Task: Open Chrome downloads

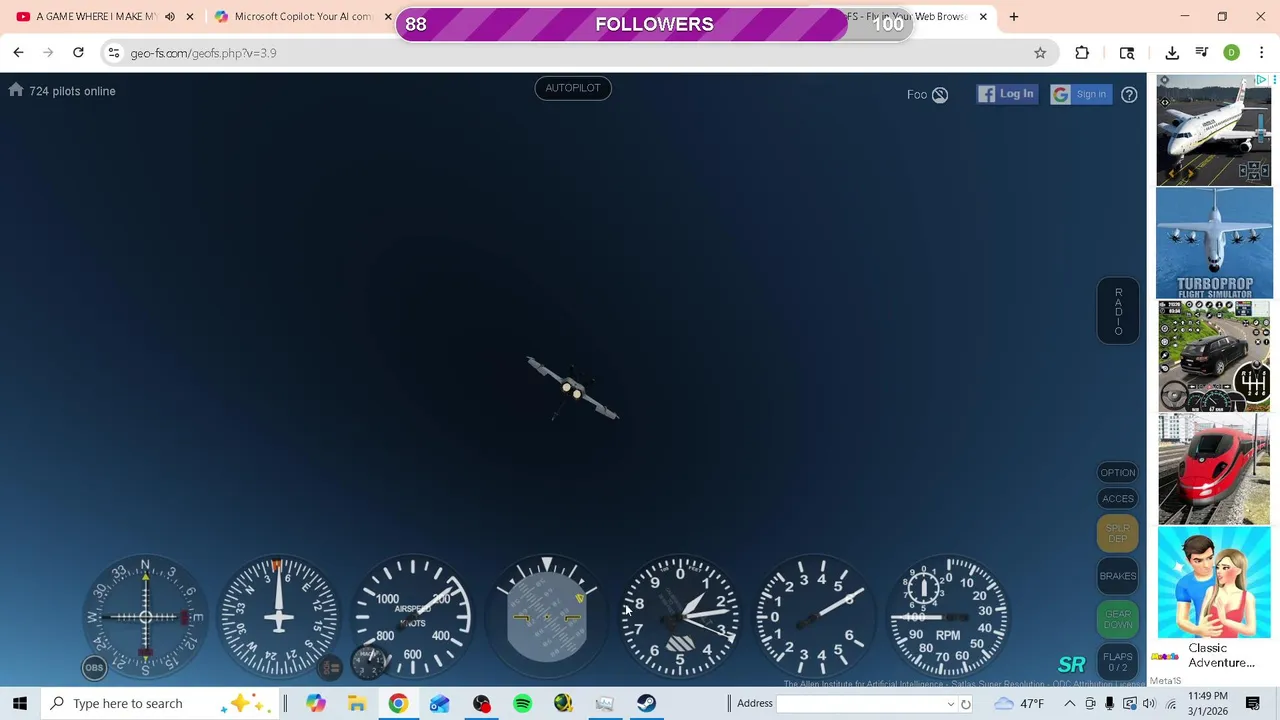Action: pyautogui.click(x=1172, y=53)
